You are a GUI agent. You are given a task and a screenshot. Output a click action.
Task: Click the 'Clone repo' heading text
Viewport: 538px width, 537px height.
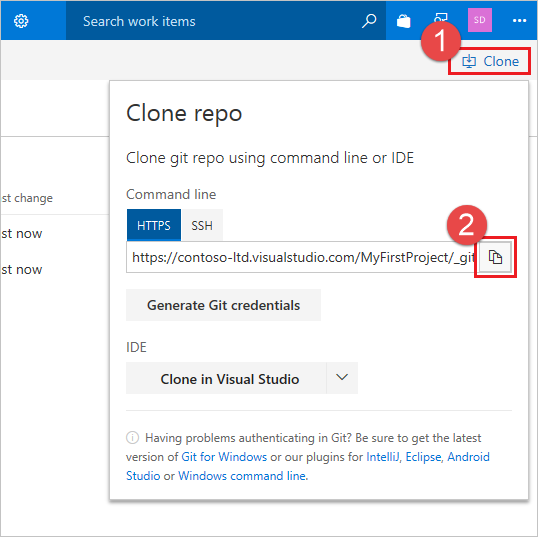click(x=184, y=114)
